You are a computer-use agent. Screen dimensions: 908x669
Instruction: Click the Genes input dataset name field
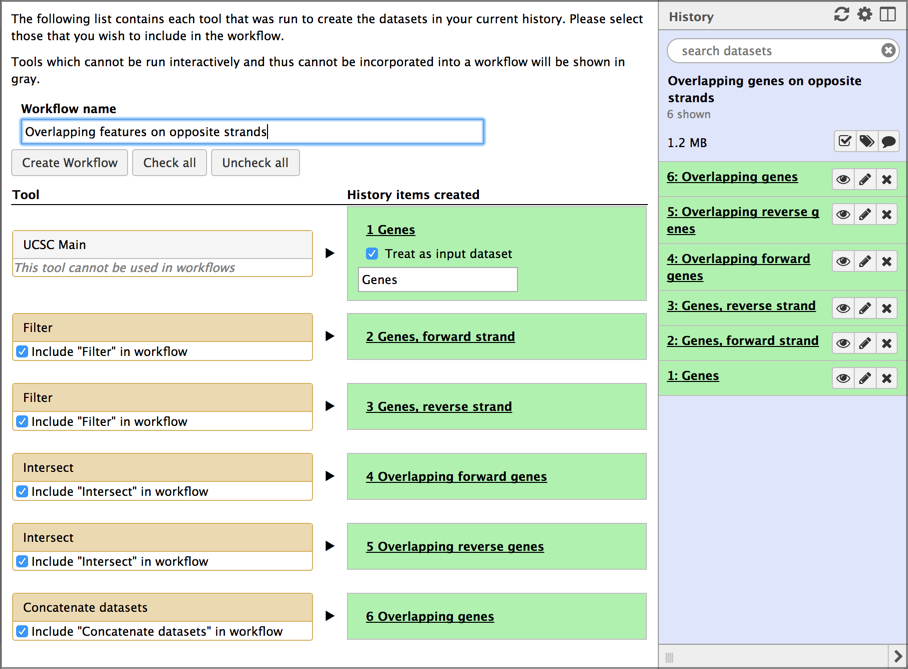point(438,280)
